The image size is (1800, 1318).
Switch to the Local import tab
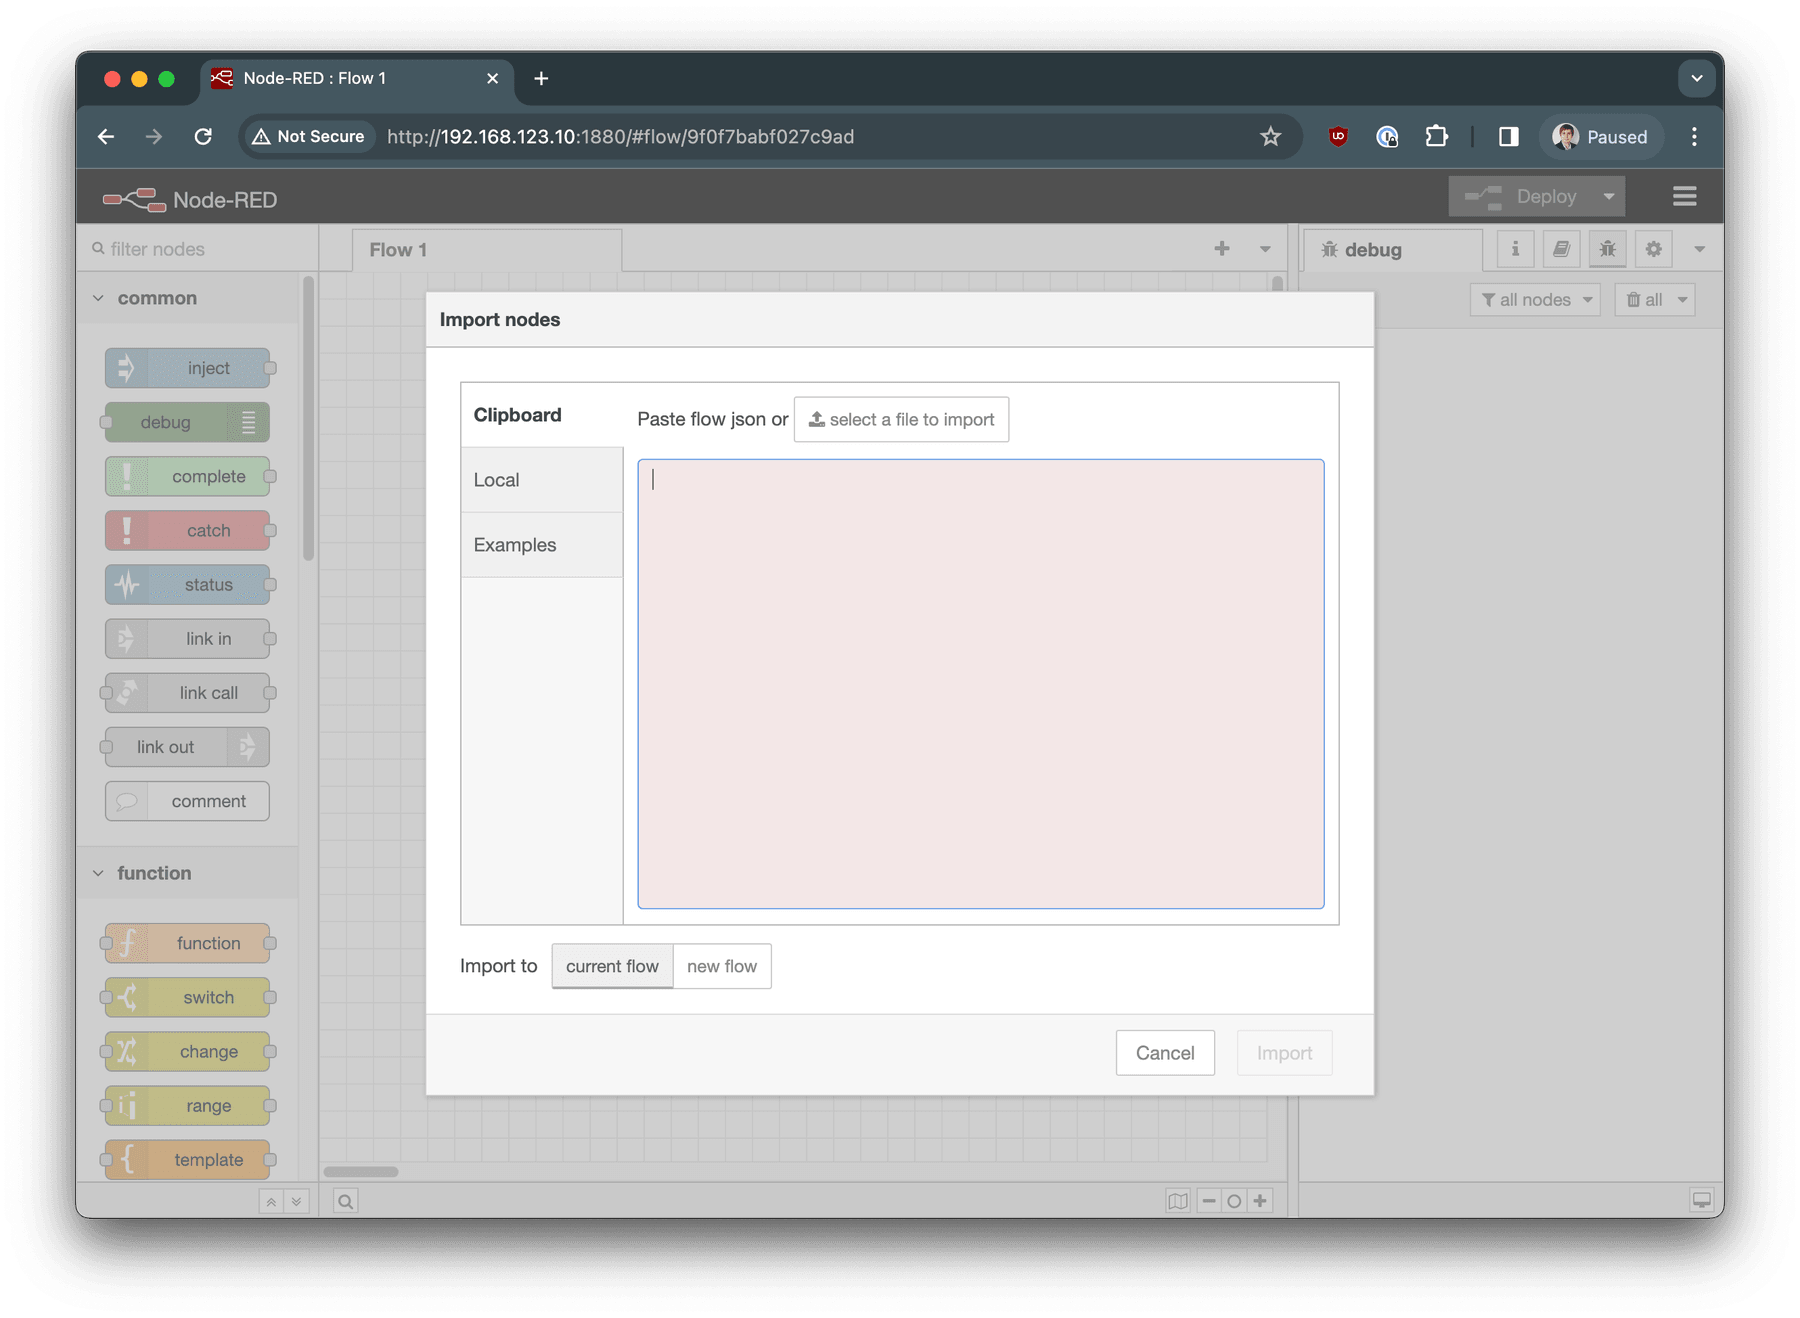tap(496, 479)
